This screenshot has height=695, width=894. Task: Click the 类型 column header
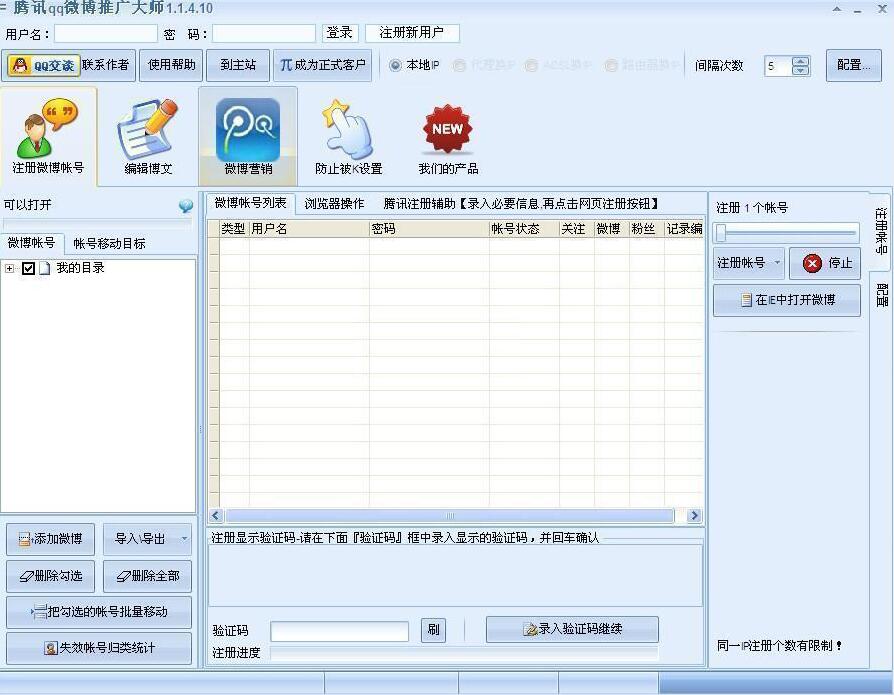pos(234,229)
